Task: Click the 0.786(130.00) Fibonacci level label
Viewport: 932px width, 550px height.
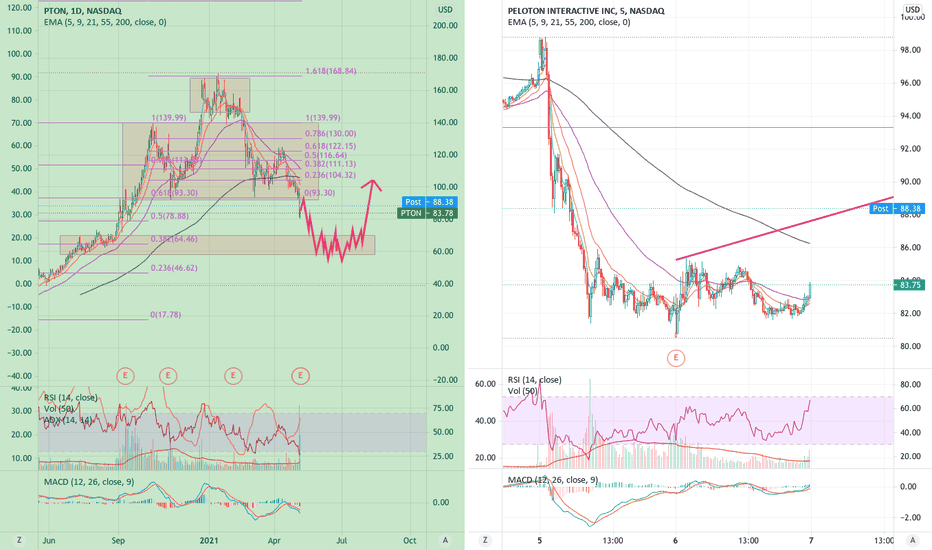Action: (x=330, y=134)
